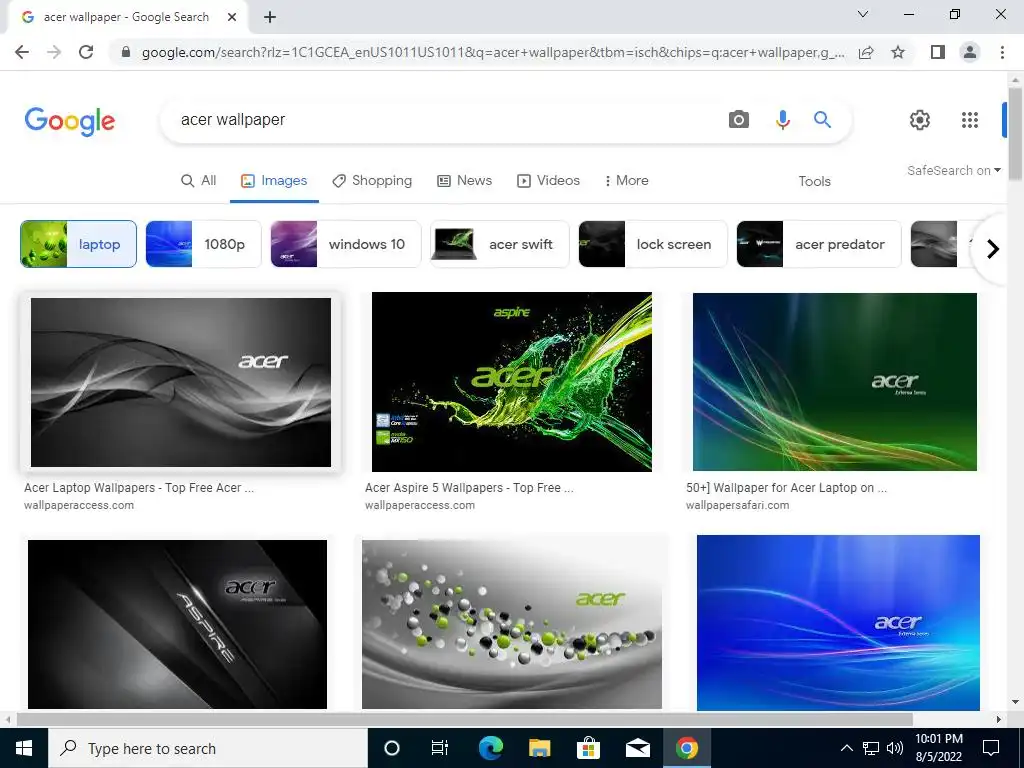Click the horizontal page scrollbar
Image resolution: width=1024 pixels, height=768 pixels.
(464, 719)
